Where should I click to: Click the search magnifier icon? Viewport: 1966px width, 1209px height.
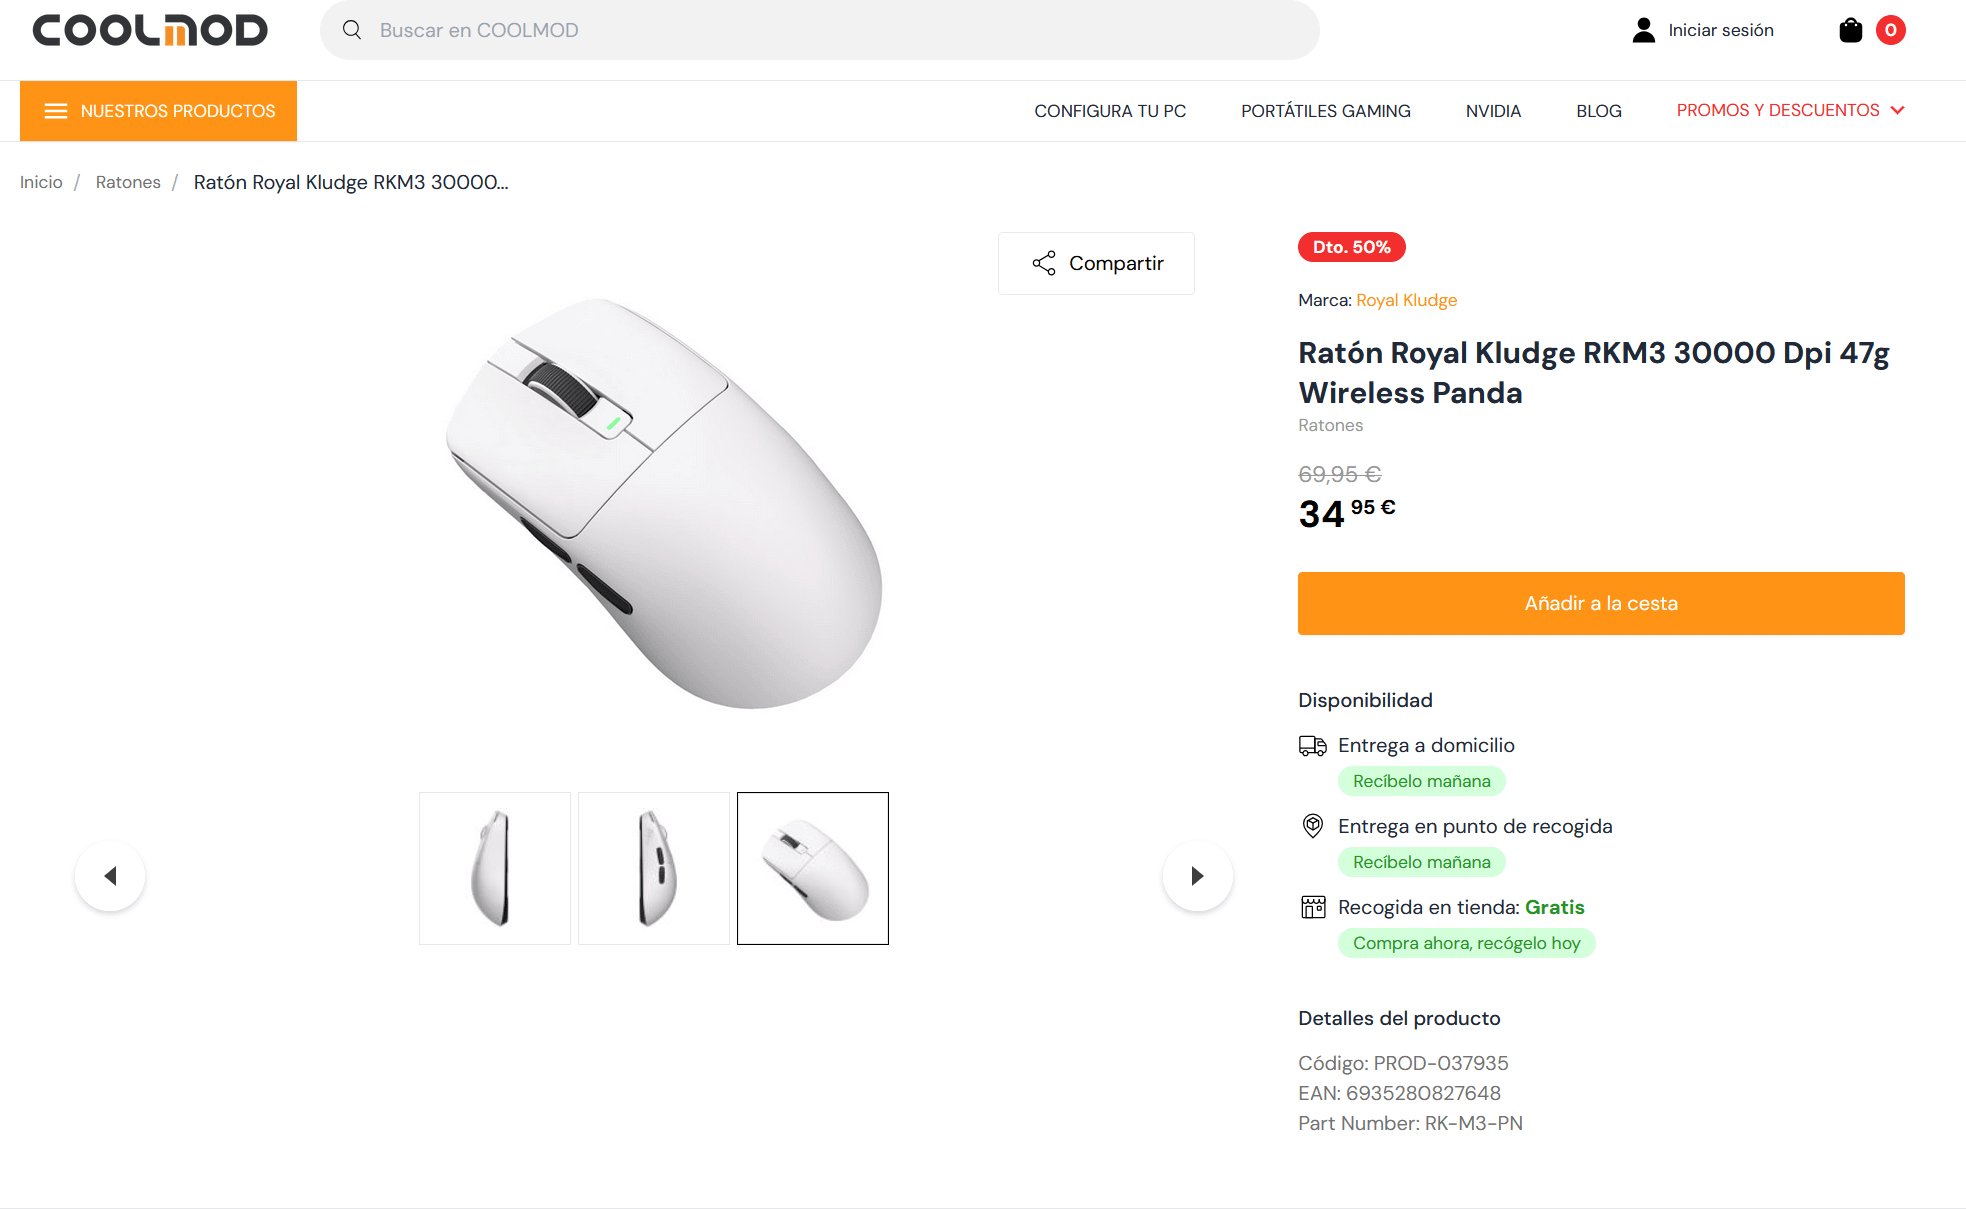click(x=351, y=30)
